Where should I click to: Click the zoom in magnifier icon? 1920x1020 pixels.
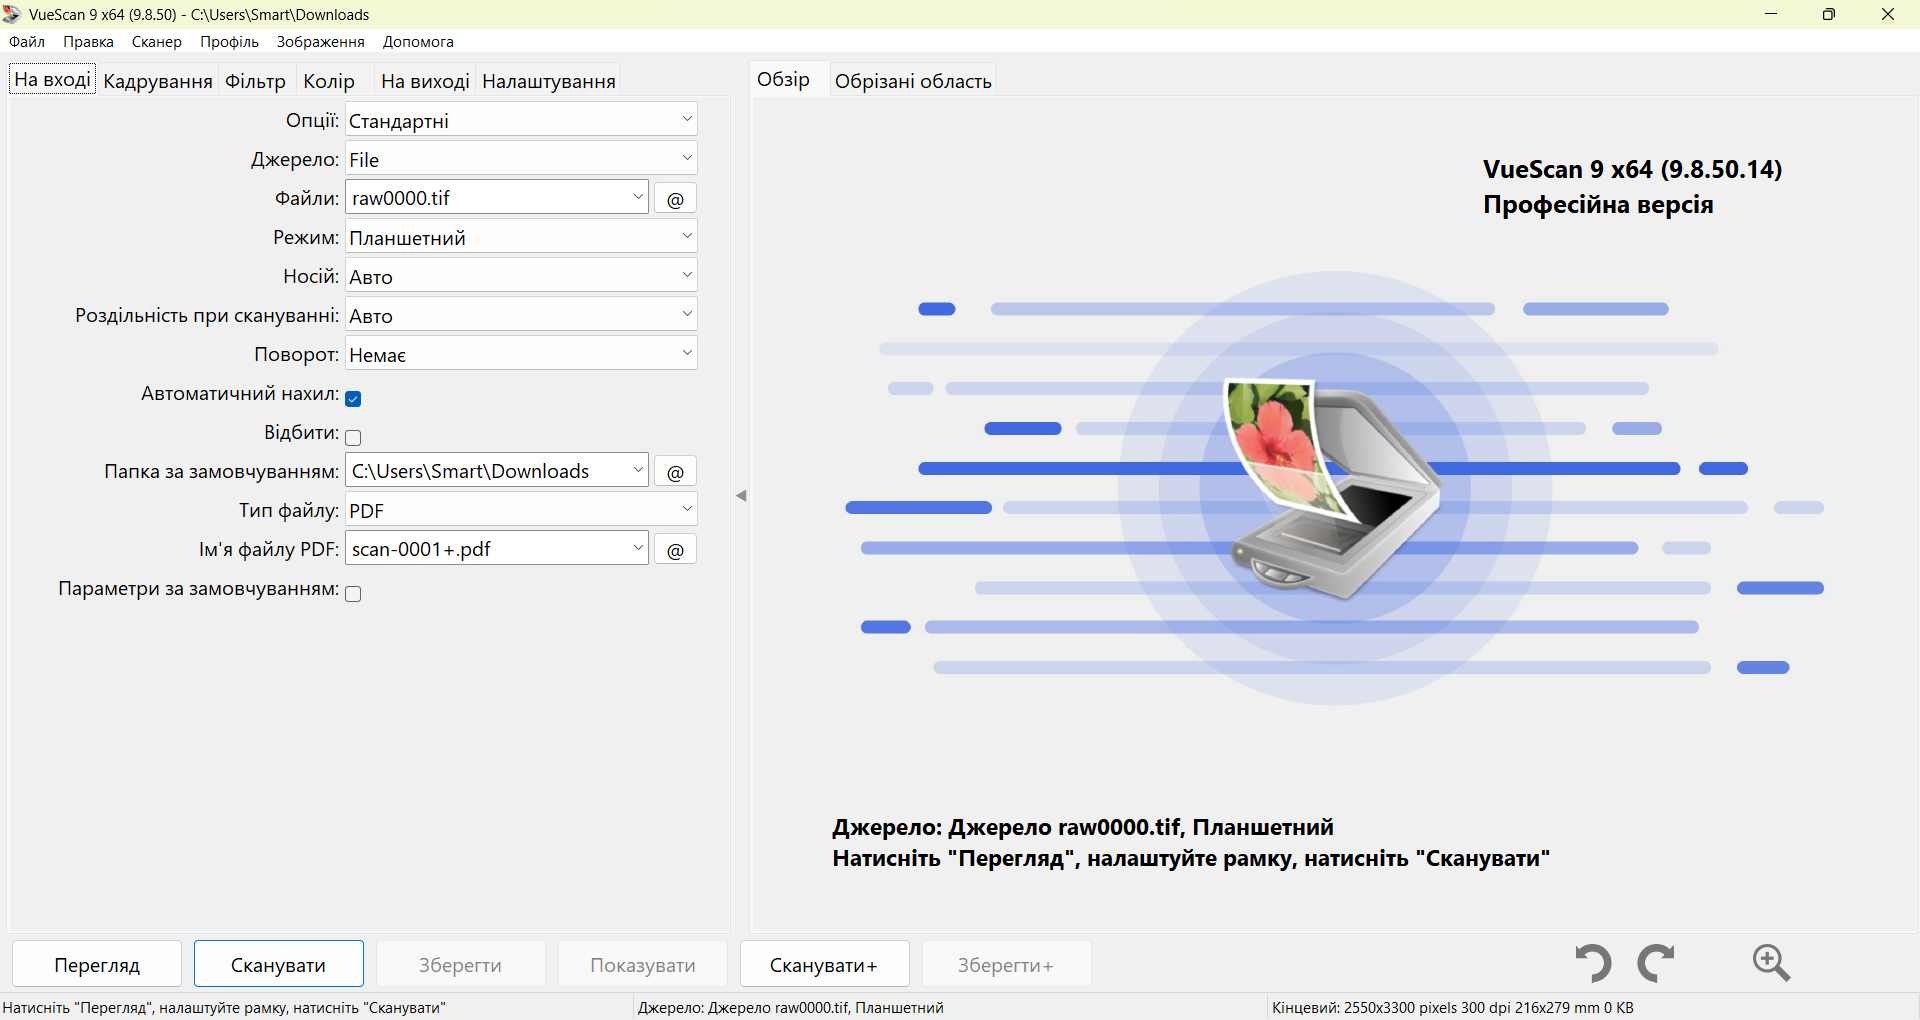[1770, 963]
